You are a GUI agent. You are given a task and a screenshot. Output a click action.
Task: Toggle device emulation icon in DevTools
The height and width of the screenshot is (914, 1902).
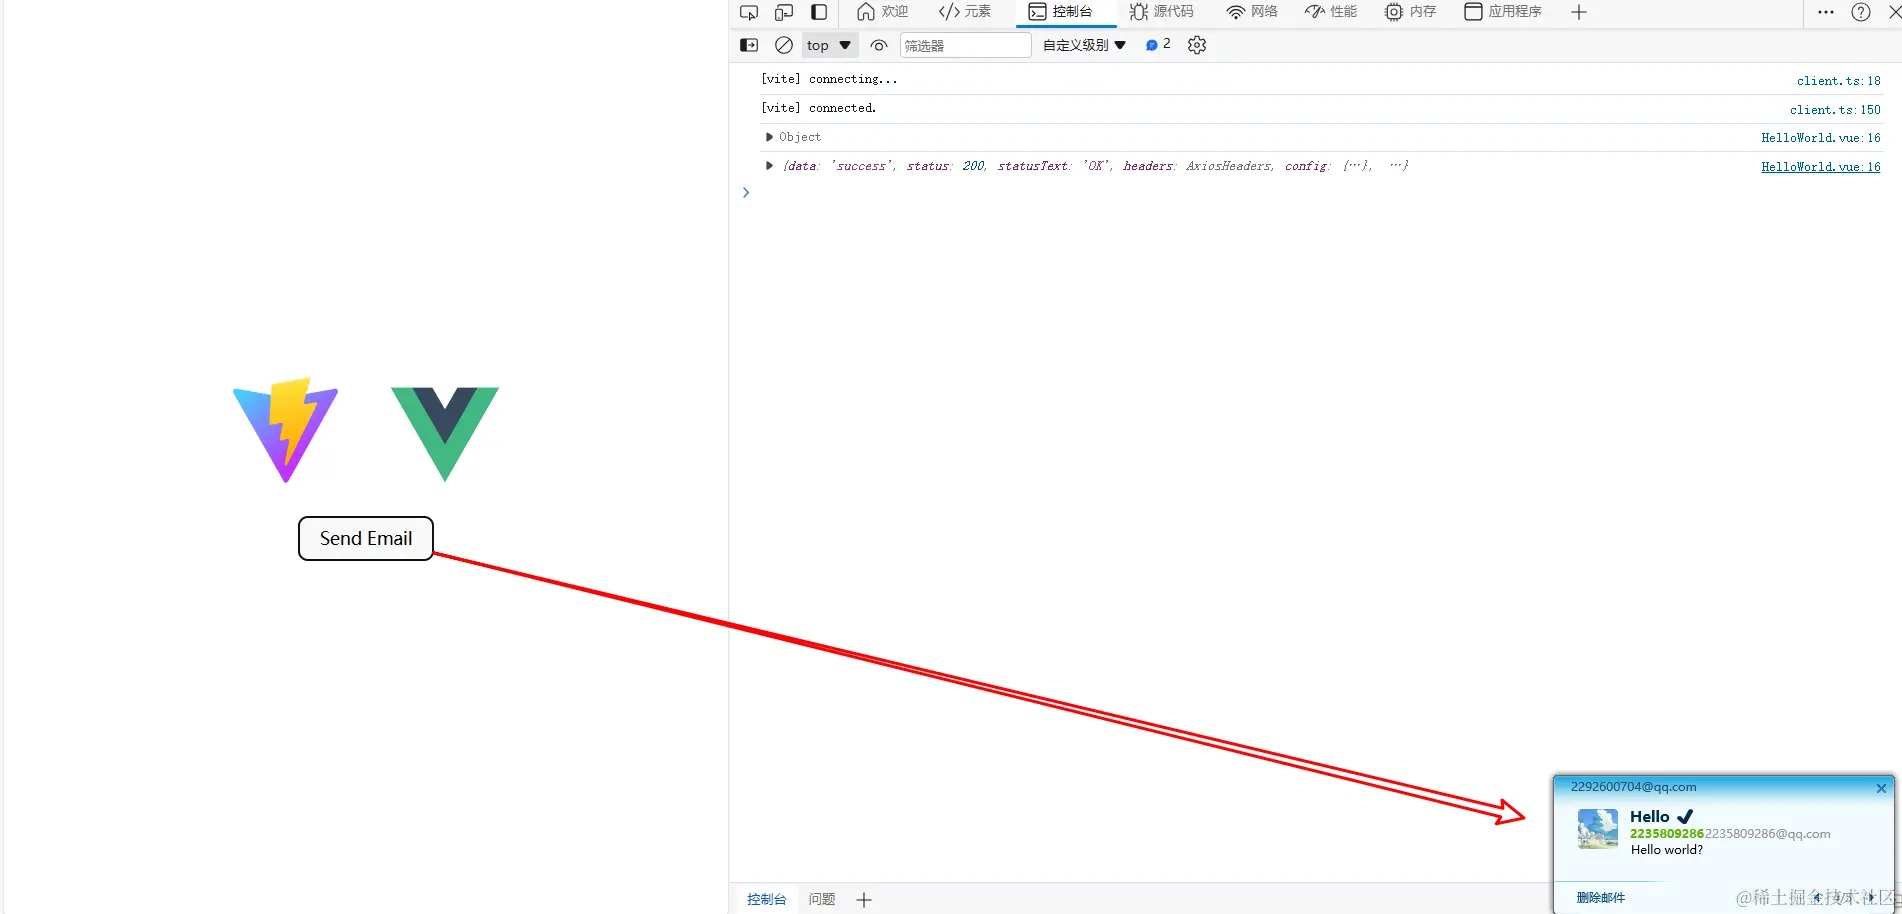pos(784,12)
